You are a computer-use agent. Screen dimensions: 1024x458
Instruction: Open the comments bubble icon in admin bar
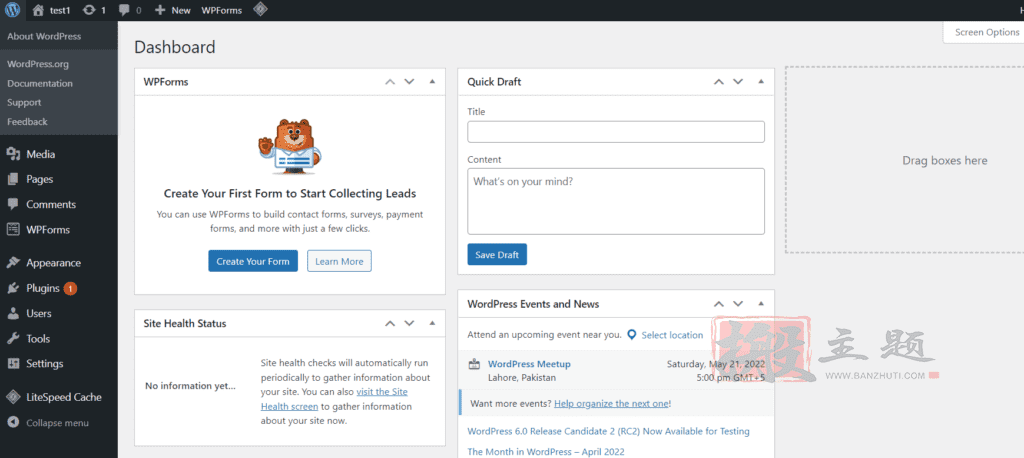125,10
